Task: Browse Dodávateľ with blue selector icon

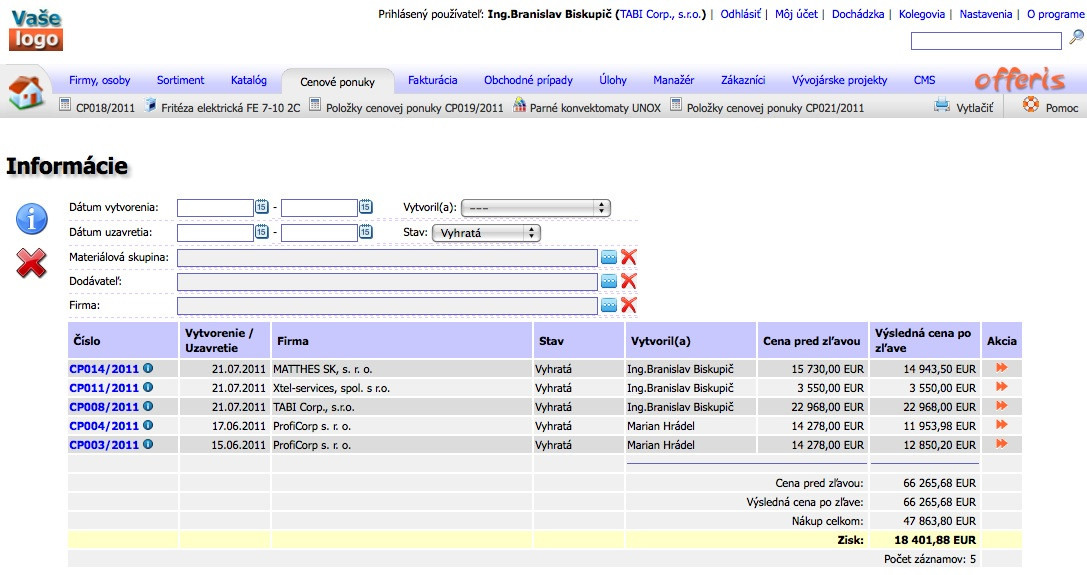Action: [608, 282]
